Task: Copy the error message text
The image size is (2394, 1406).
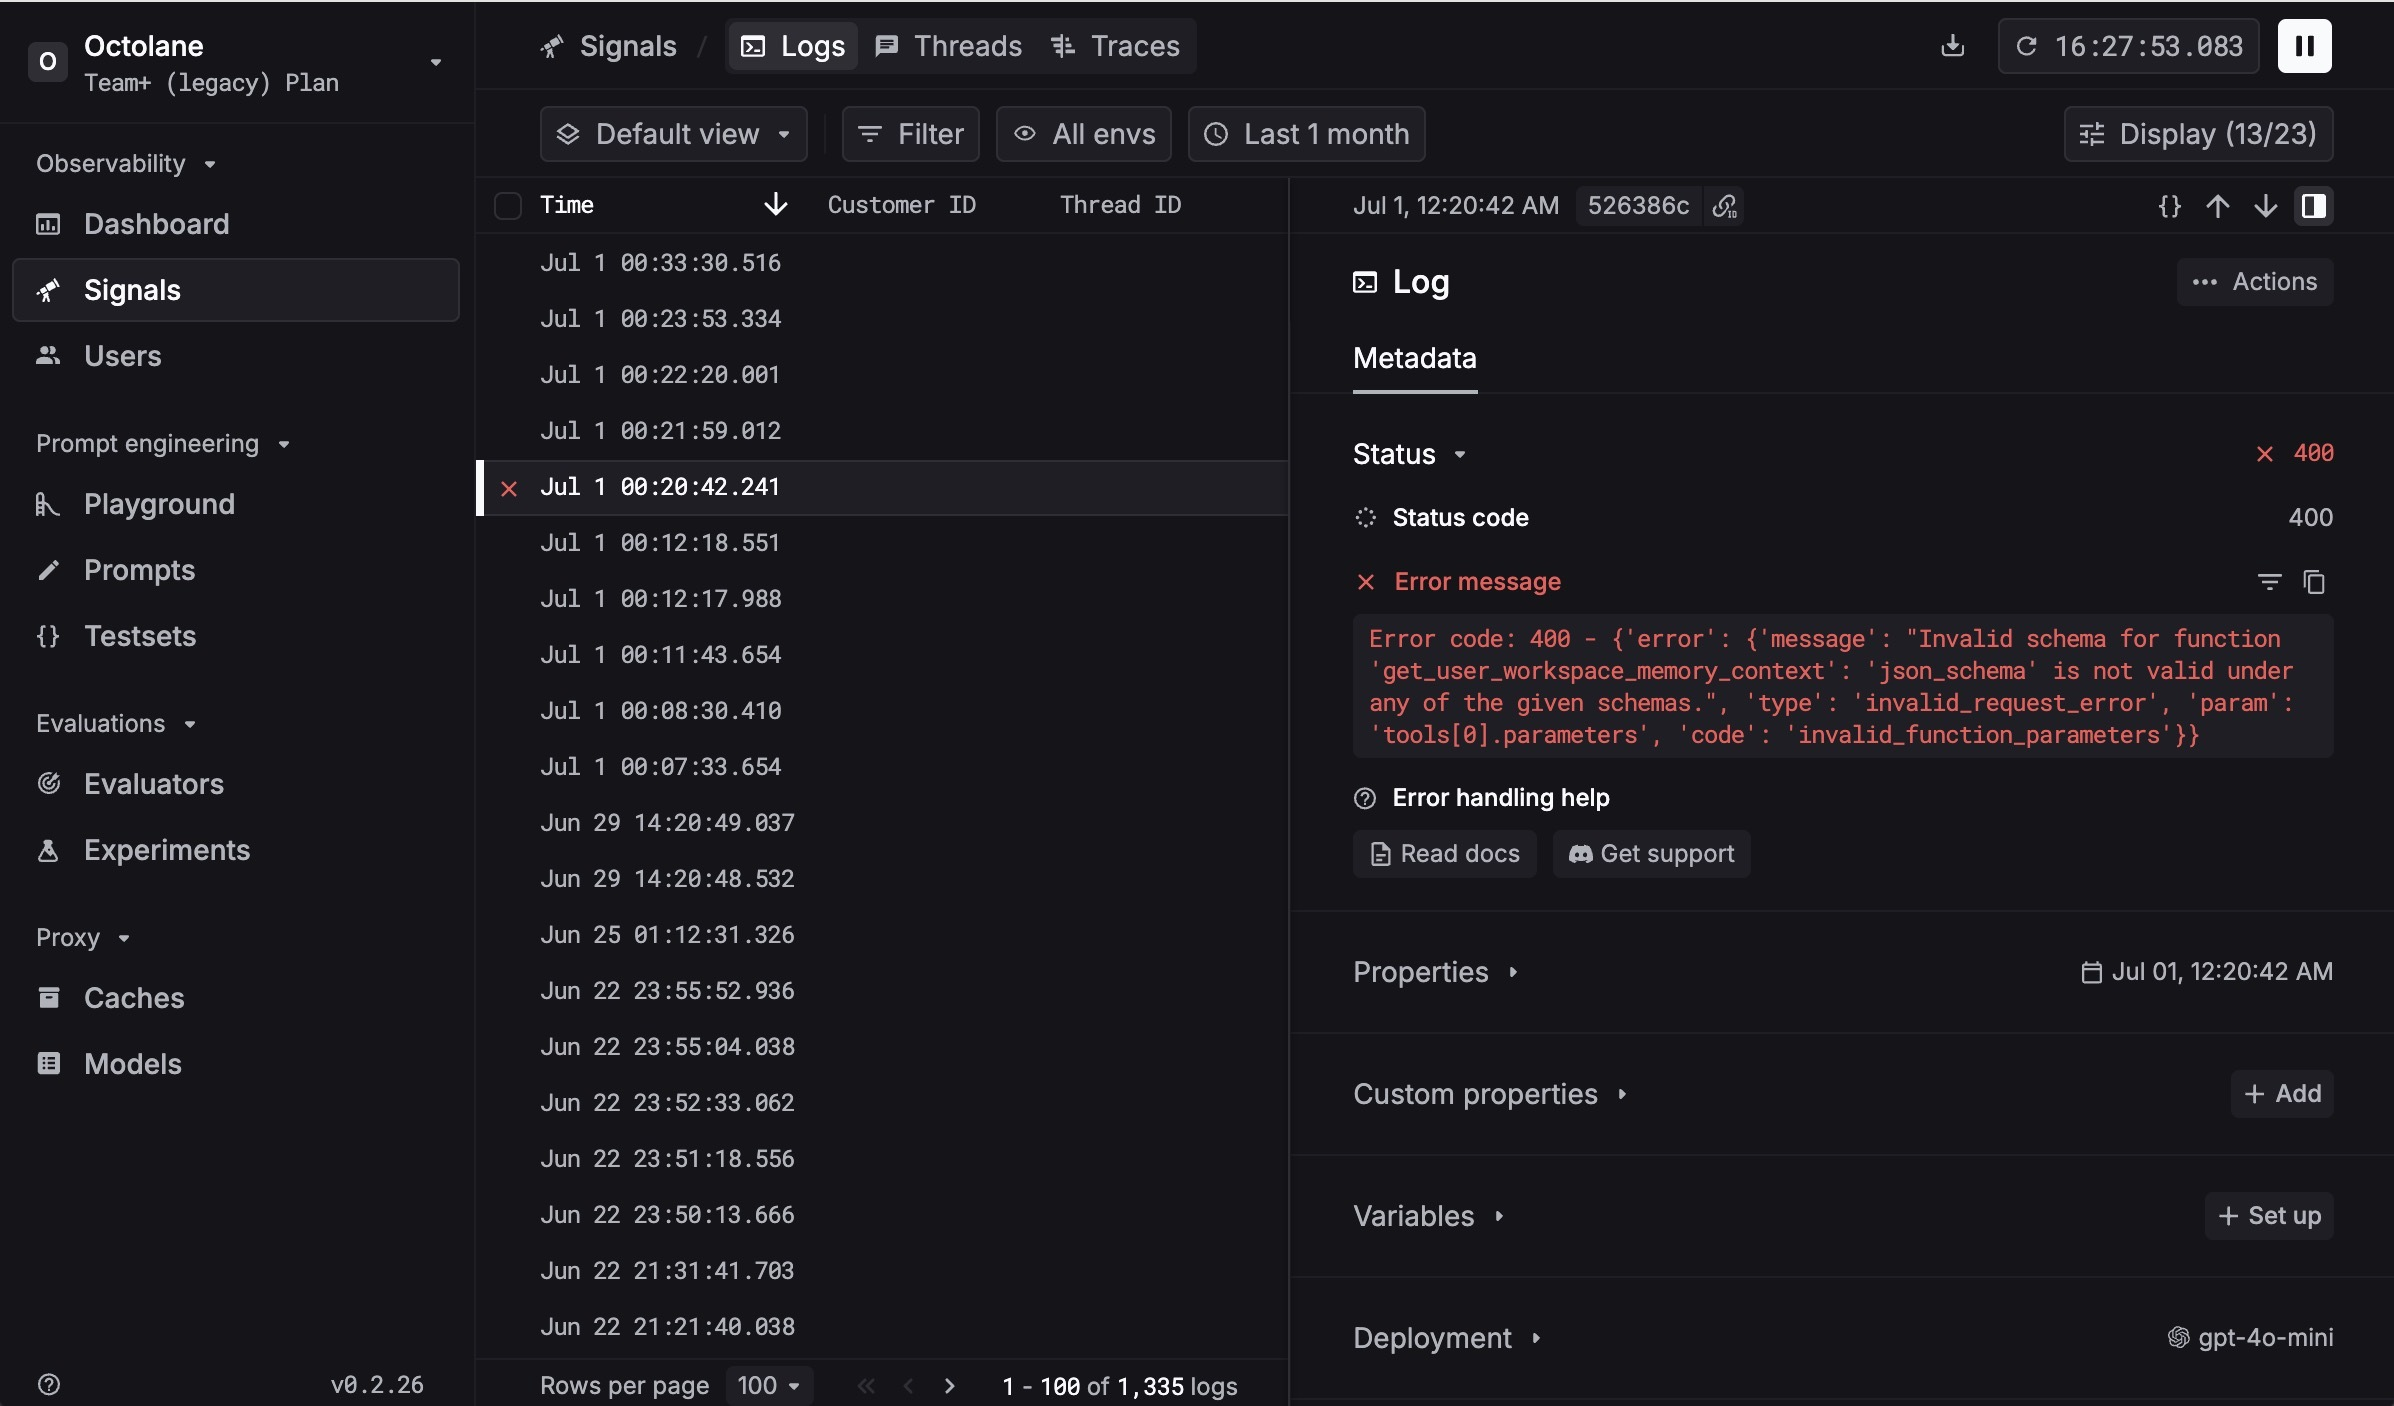Action: point(2314,582)
